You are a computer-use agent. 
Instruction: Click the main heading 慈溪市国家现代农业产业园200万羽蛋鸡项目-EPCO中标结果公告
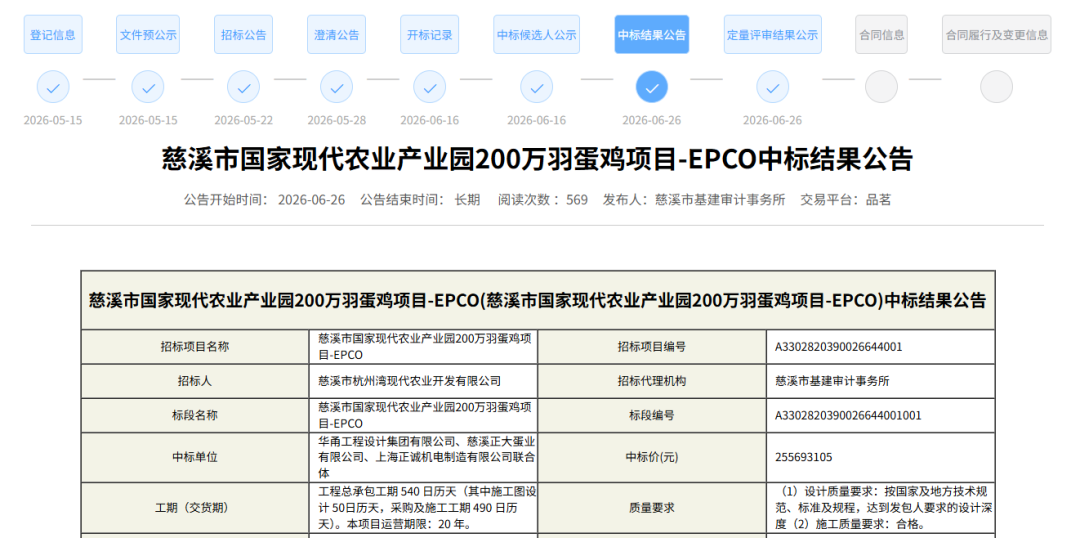coord(537,159)
